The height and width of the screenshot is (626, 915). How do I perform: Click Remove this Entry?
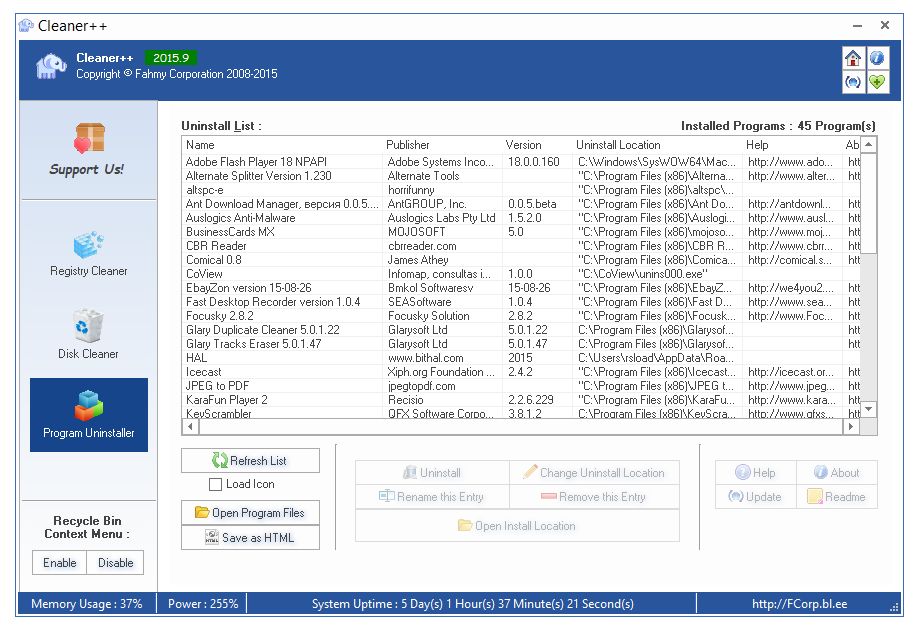click(x=594, y=496)
